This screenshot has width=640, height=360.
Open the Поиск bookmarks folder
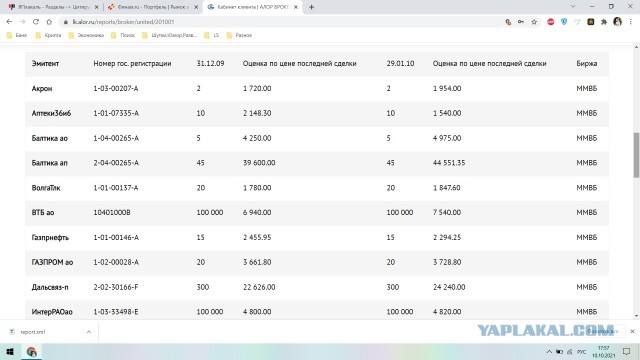pyautogui.click(x=123, y=35)
